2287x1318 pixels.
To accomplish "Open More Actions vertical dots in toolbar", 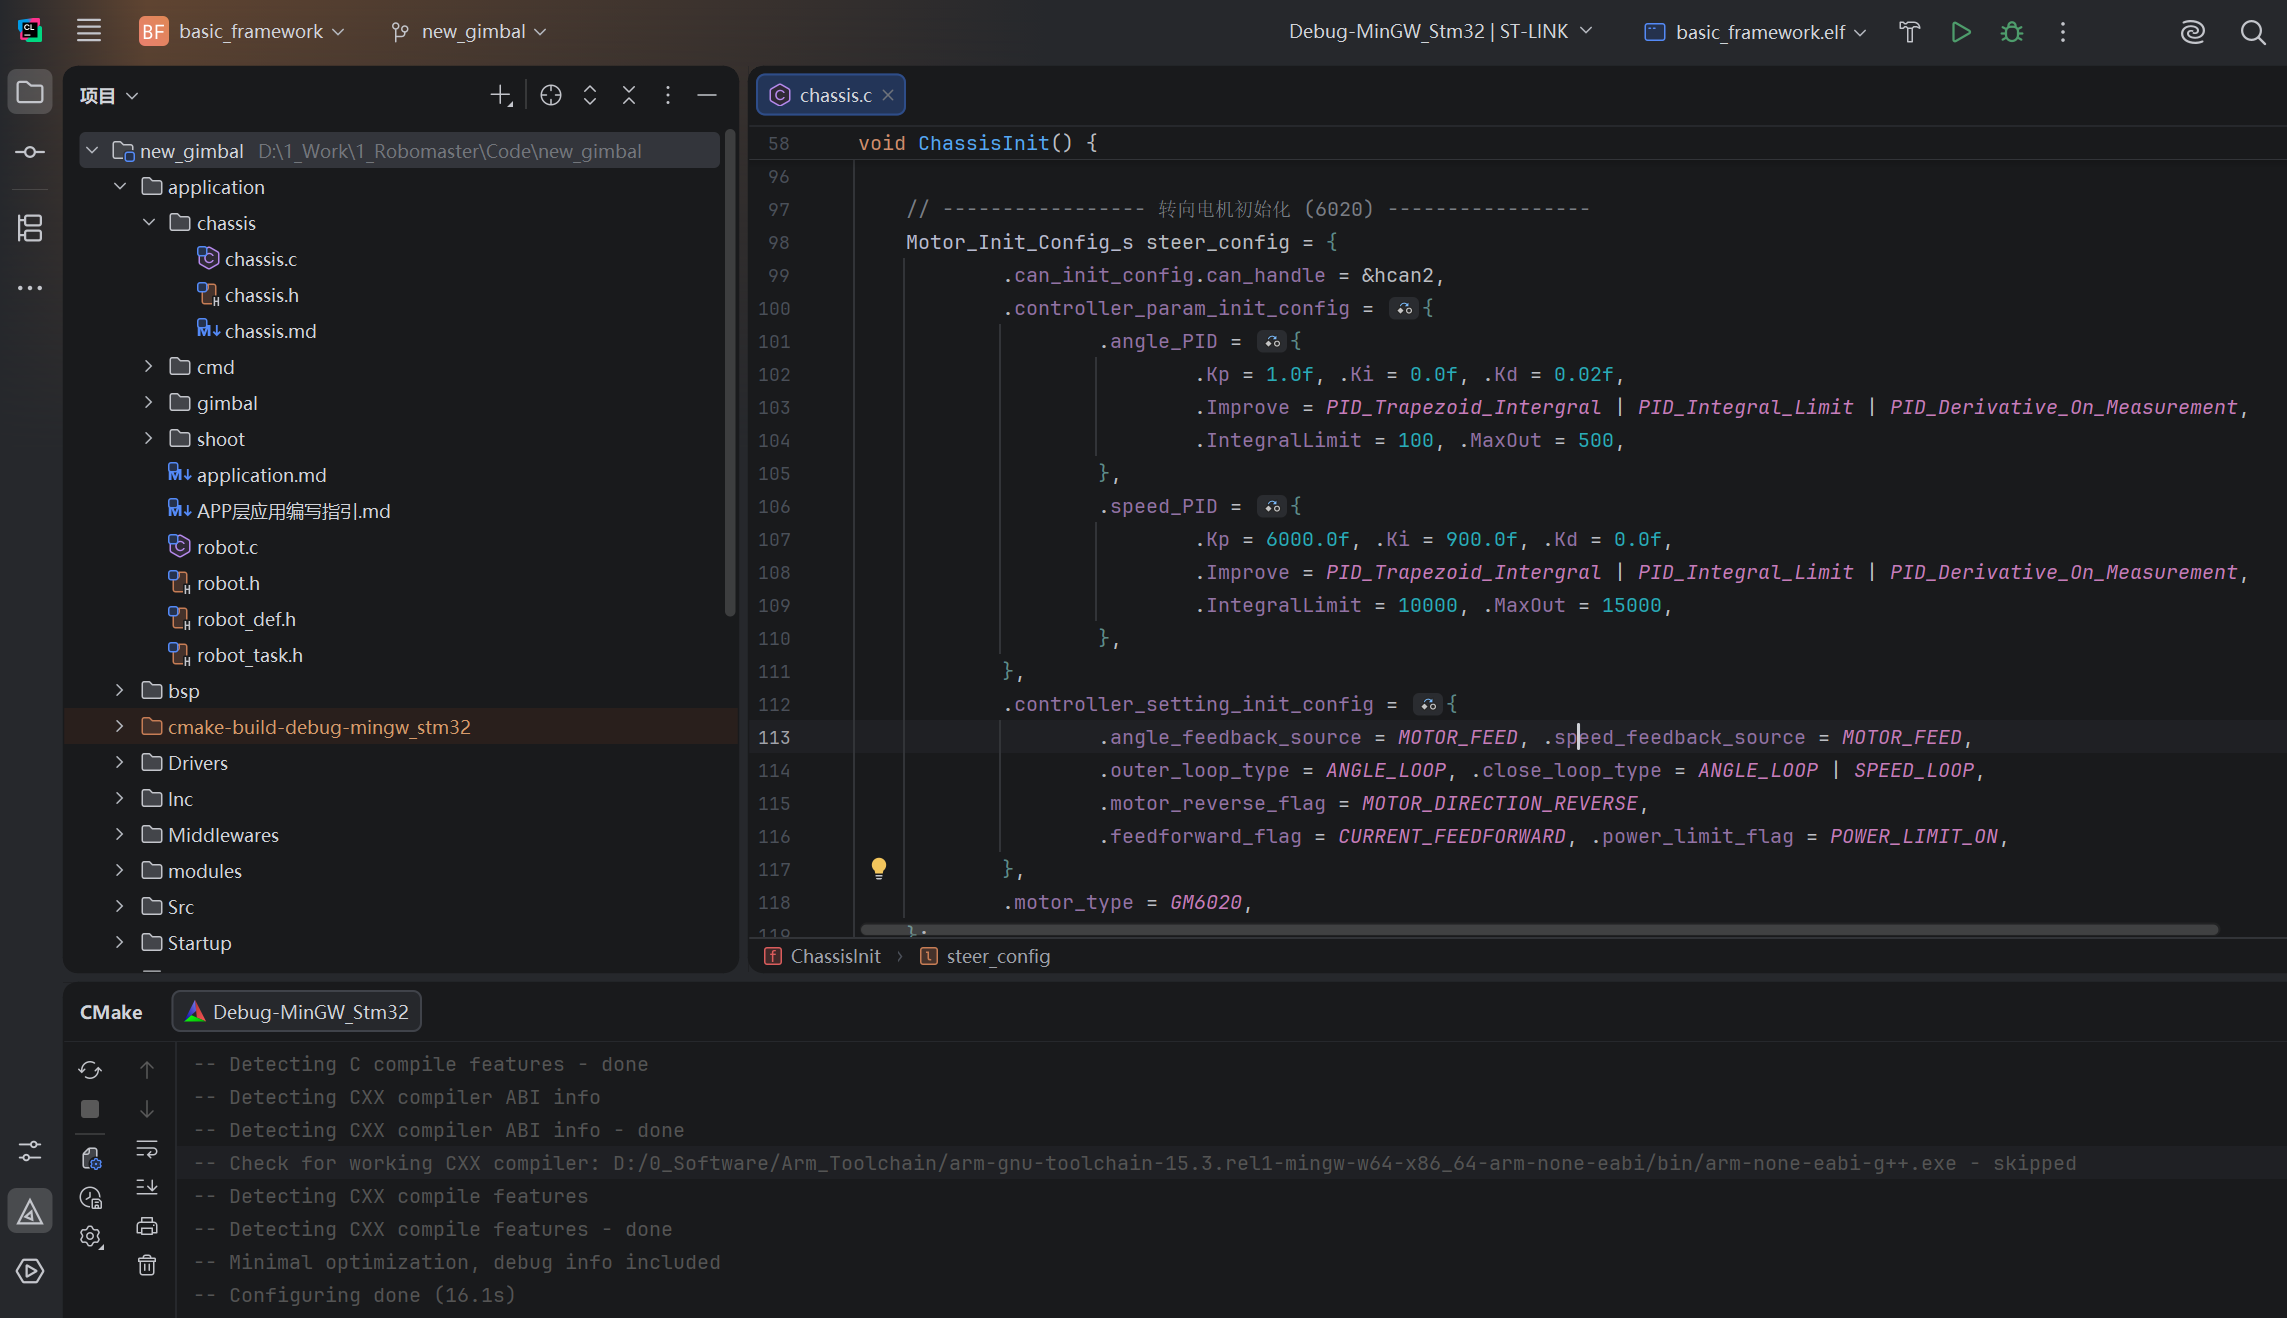I will pos(2062,32).
